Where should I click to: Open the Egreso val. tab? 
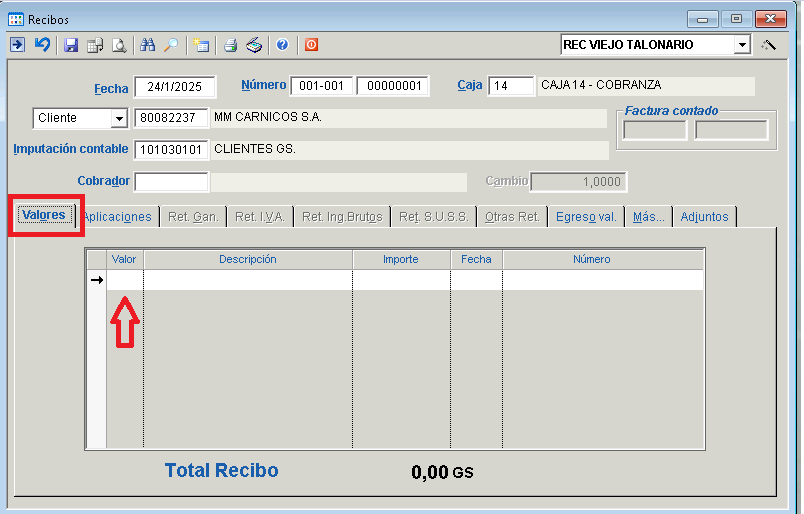(585, 217)
